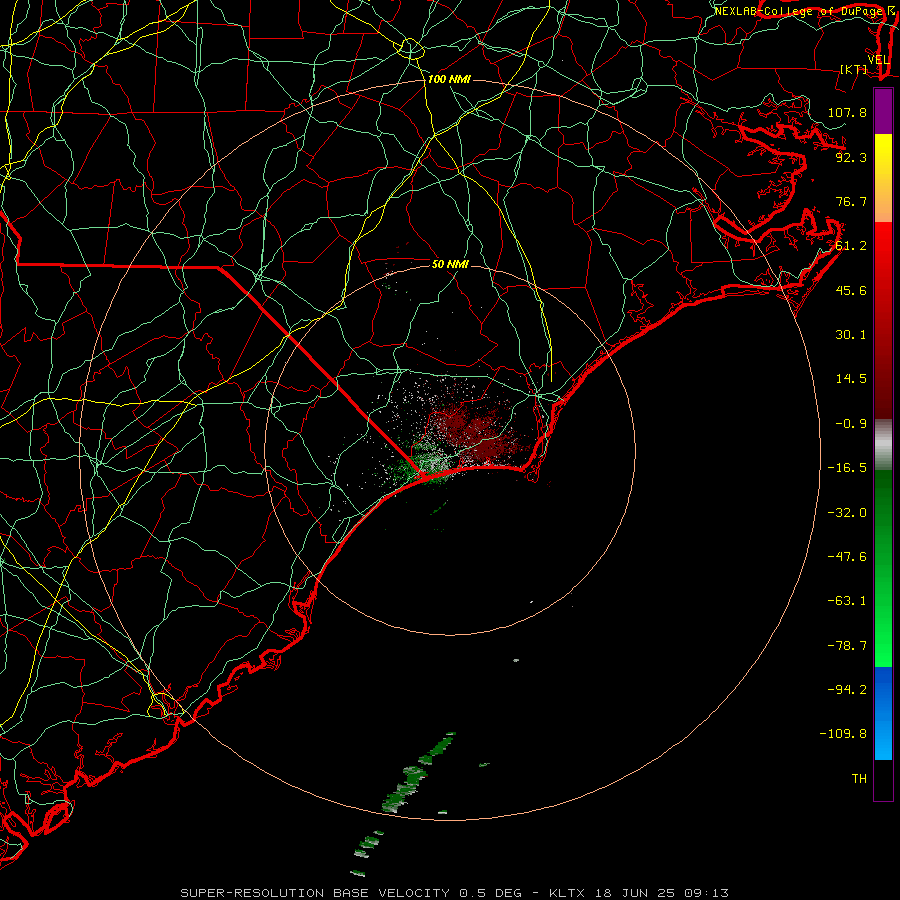900x900 pixels.
Task: Select the -109.8 legend value
Action: [x=843, y=734]
